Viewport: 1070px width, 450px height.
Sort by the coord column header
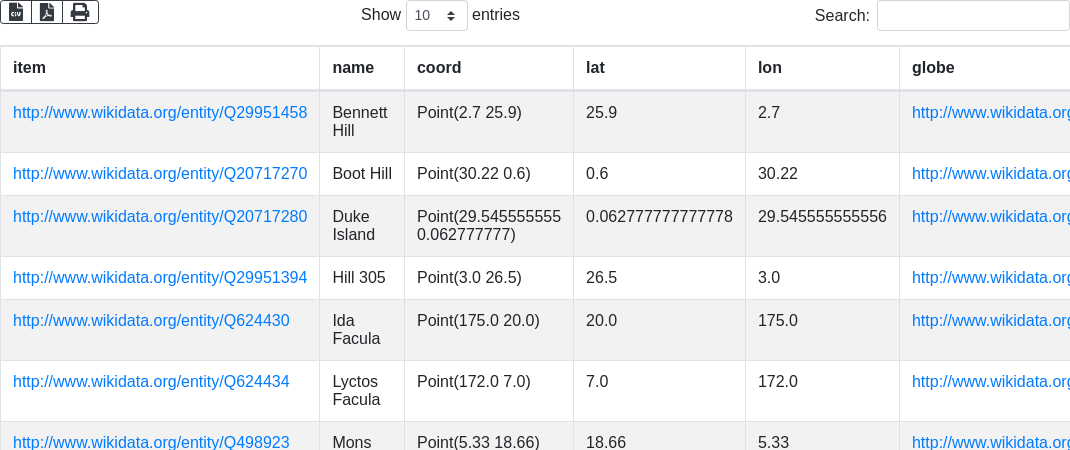439,68
